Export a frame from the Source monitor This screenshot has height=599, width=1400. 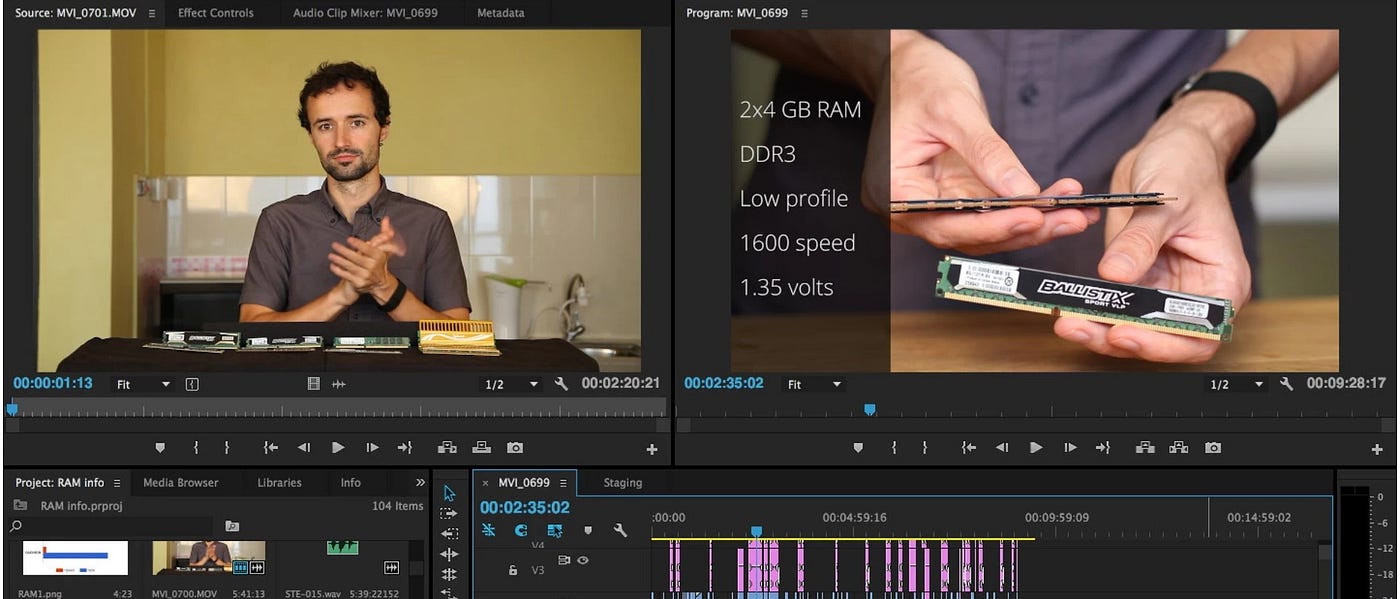tap(515, 448)
